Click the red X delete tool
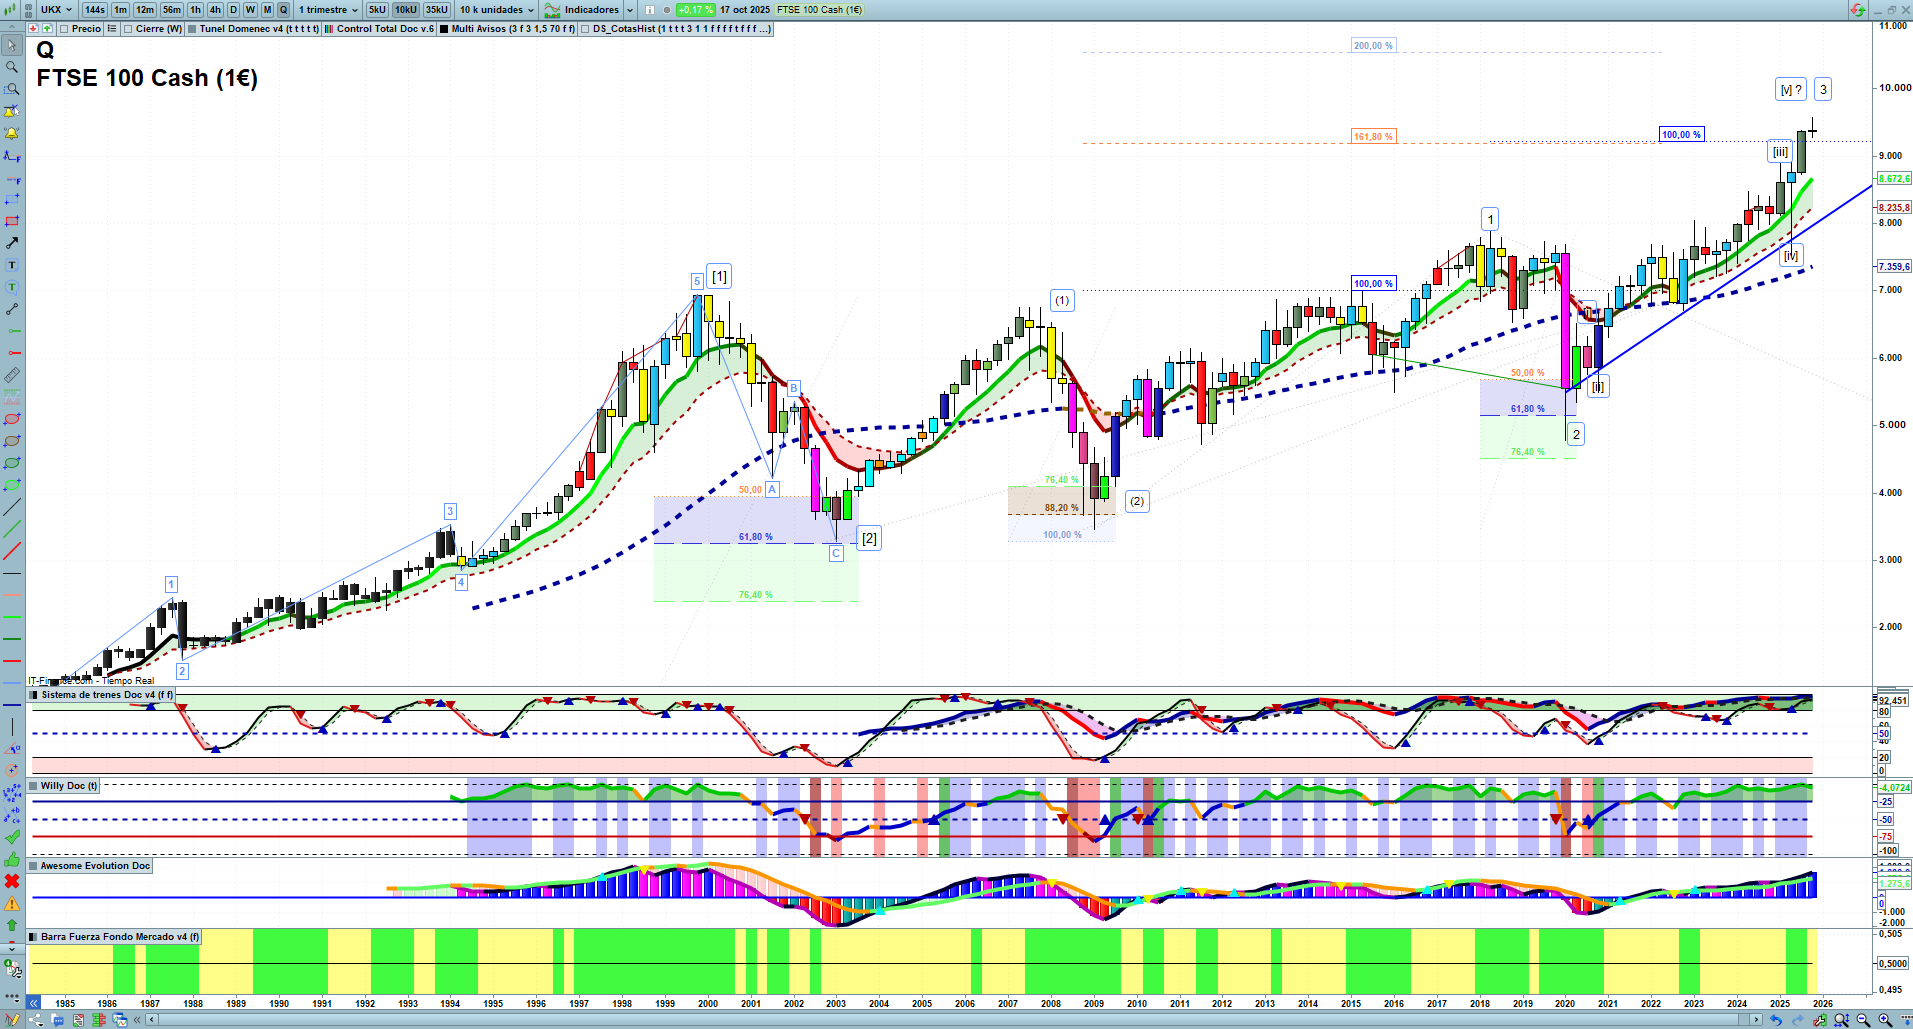1913x1029 pixels. click(12, 881)
